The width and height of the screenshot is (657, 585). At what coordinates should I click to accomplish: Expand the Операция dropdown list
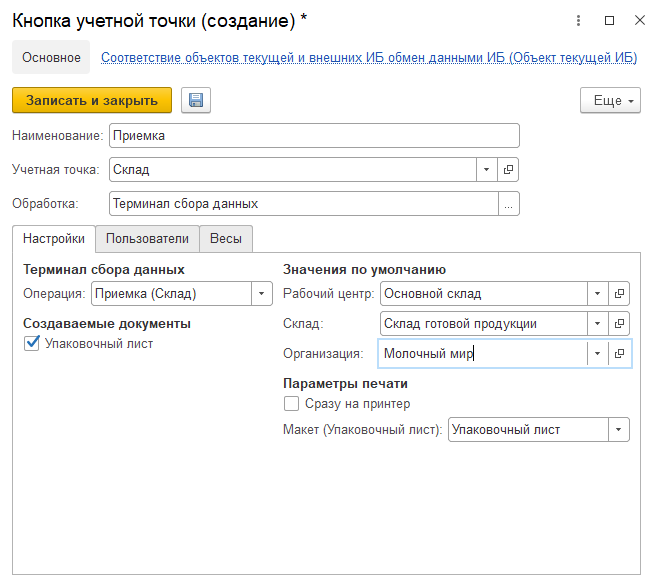pyautogui.click(x=261, y=294)
